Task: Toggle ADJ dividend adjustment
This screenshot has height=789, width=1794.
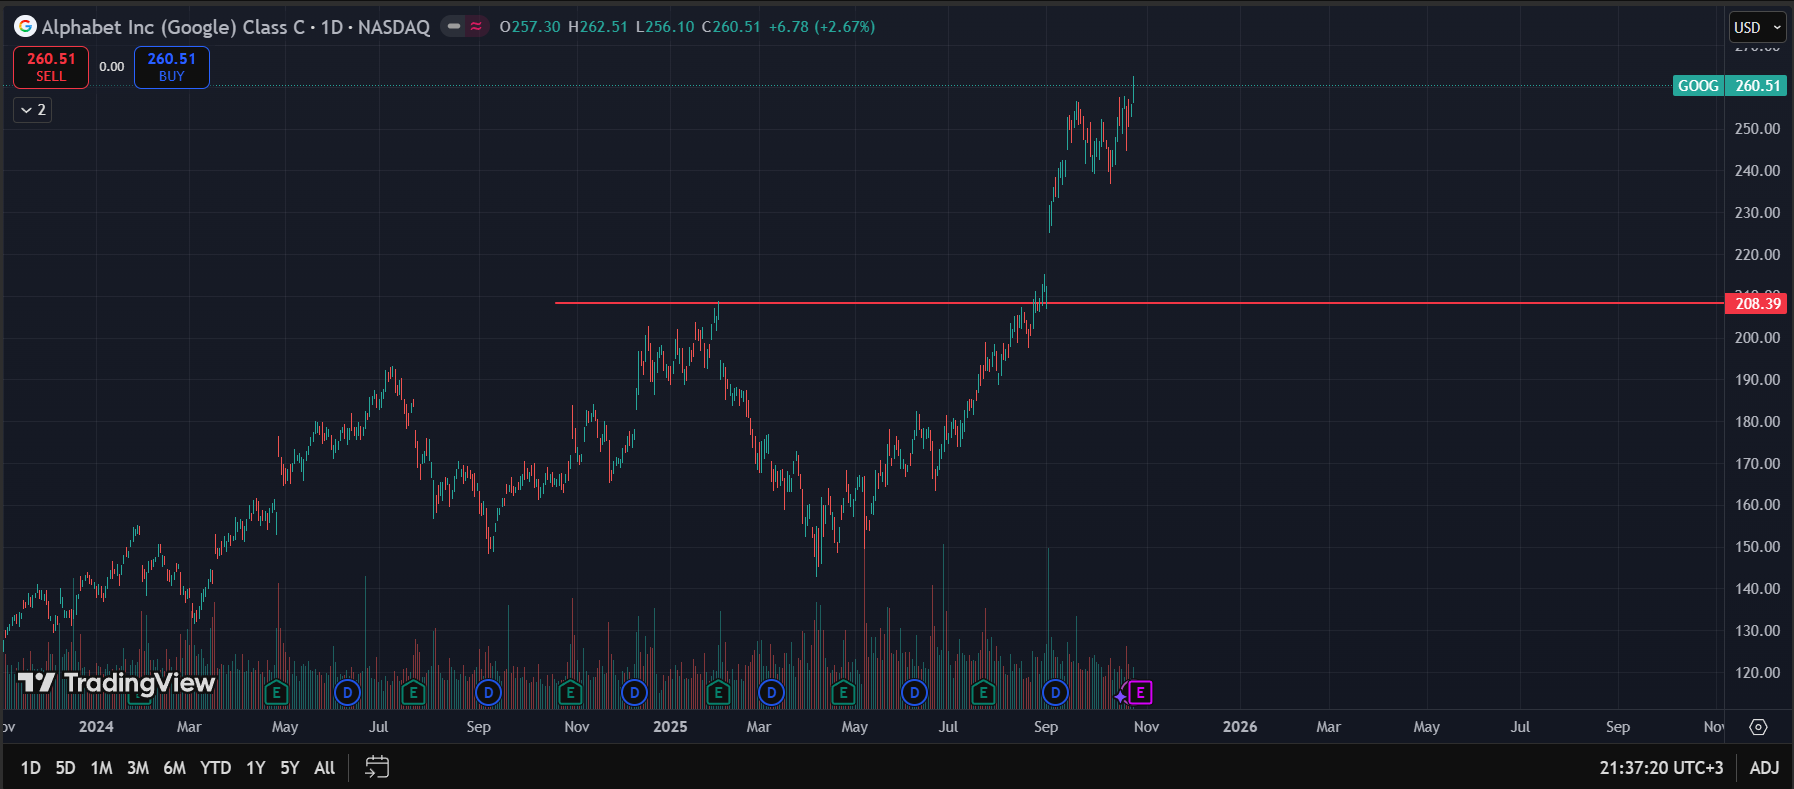Action: point(1764,767)
